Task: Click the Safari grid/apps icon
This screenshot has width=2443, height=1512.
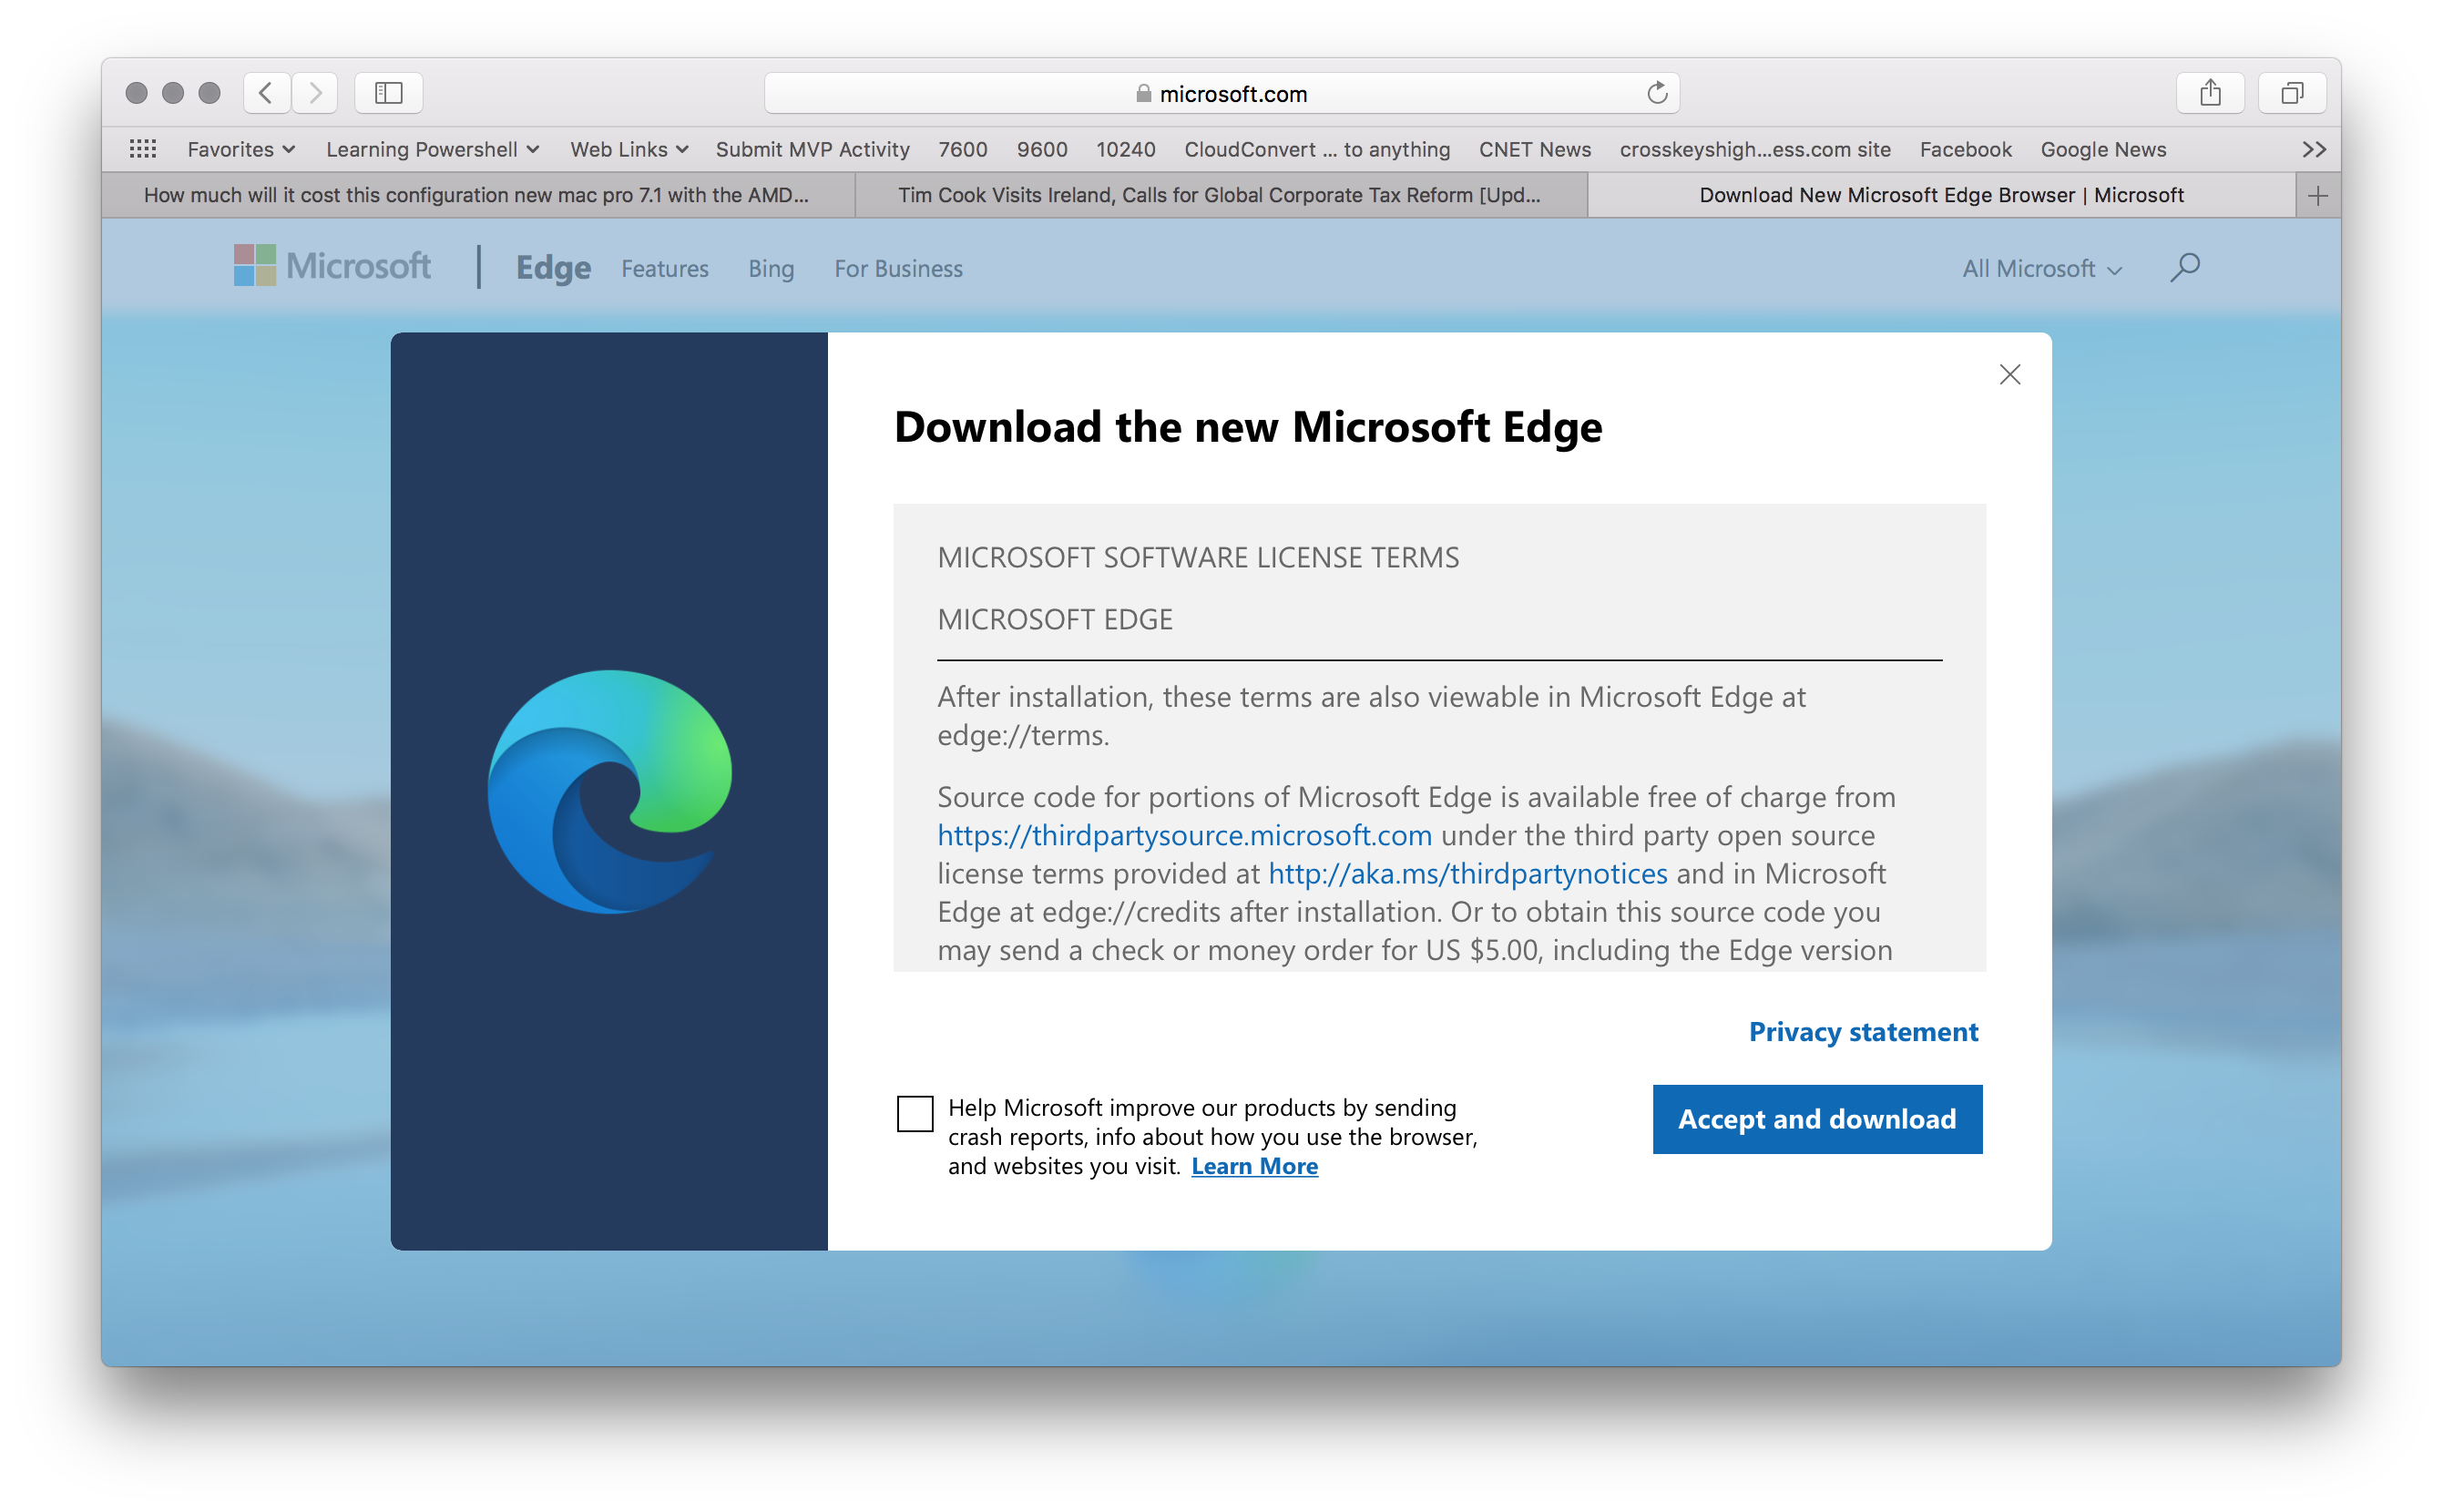Action: (x=141, y=150)
